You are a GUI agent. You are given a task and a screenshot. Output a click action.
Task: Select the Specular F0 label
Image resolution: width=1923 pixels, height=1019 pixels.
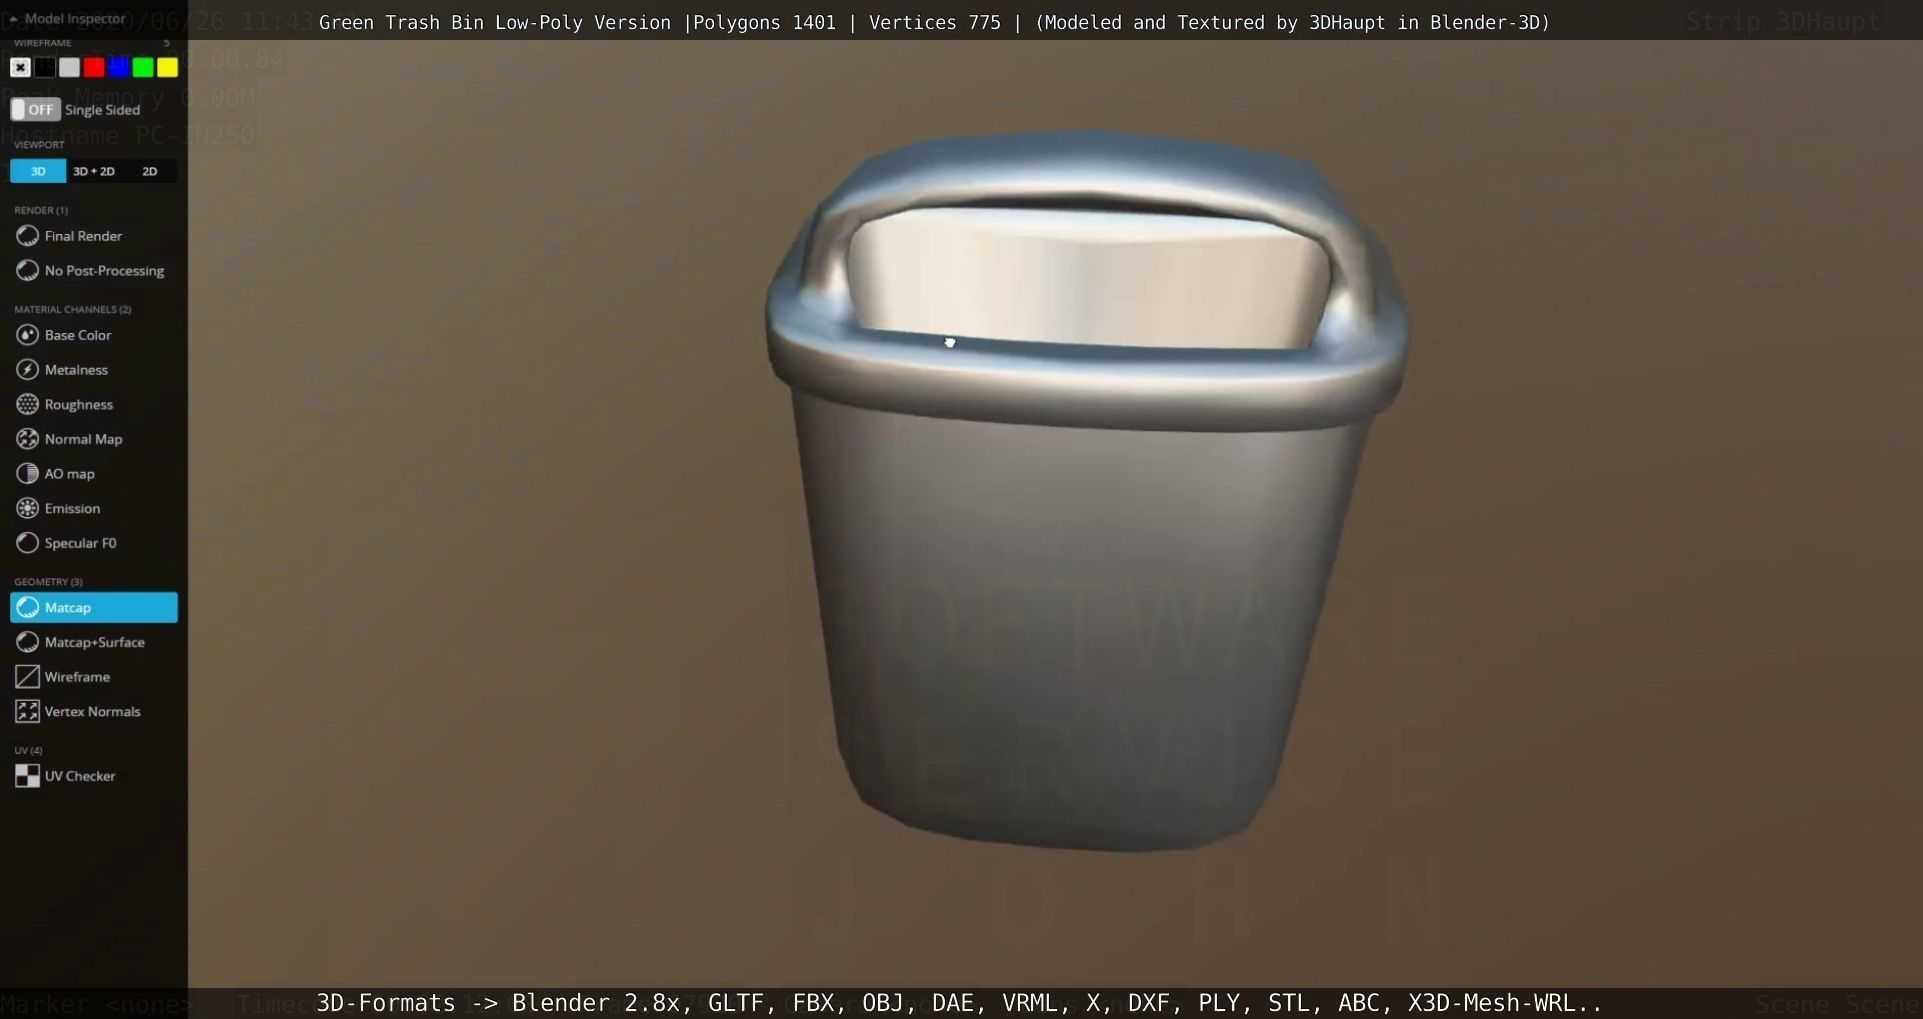(x=80, y=543)
